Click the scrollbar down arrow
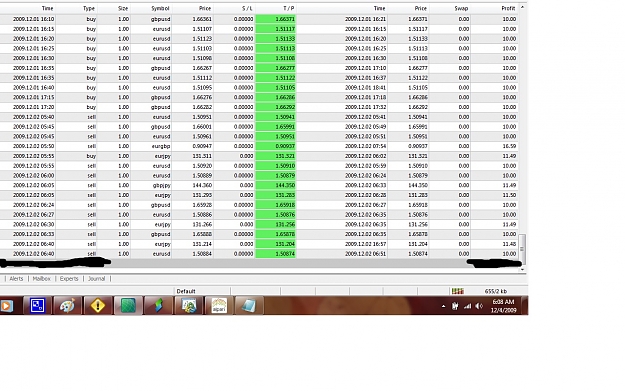The height and width of the screenshot is (391, 625). coord(522,270)
